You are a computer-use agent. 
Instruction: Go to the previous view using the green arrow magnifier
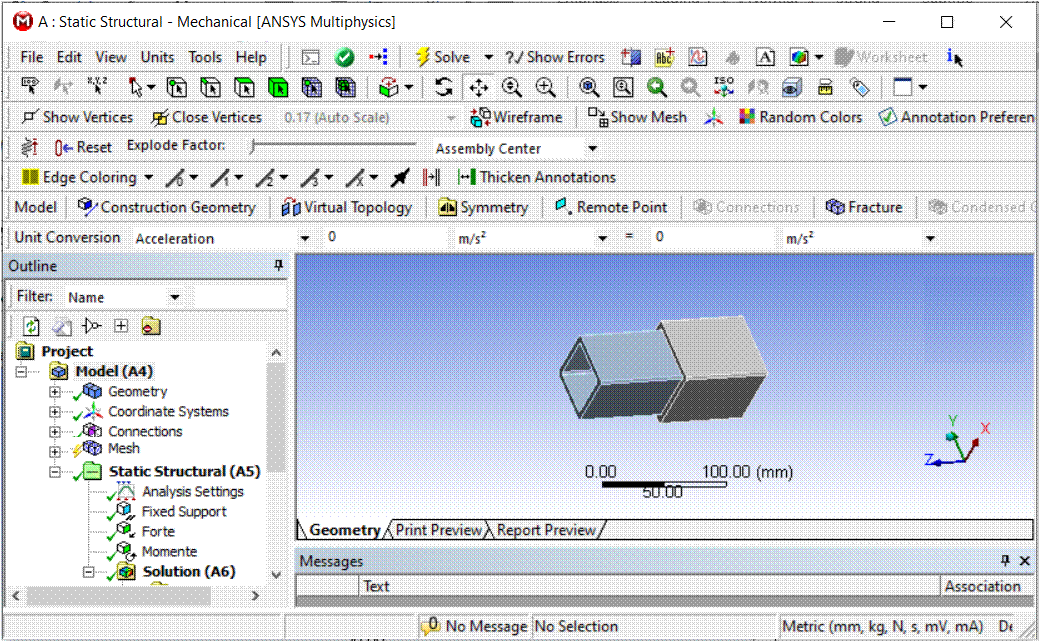coord(656,87)
